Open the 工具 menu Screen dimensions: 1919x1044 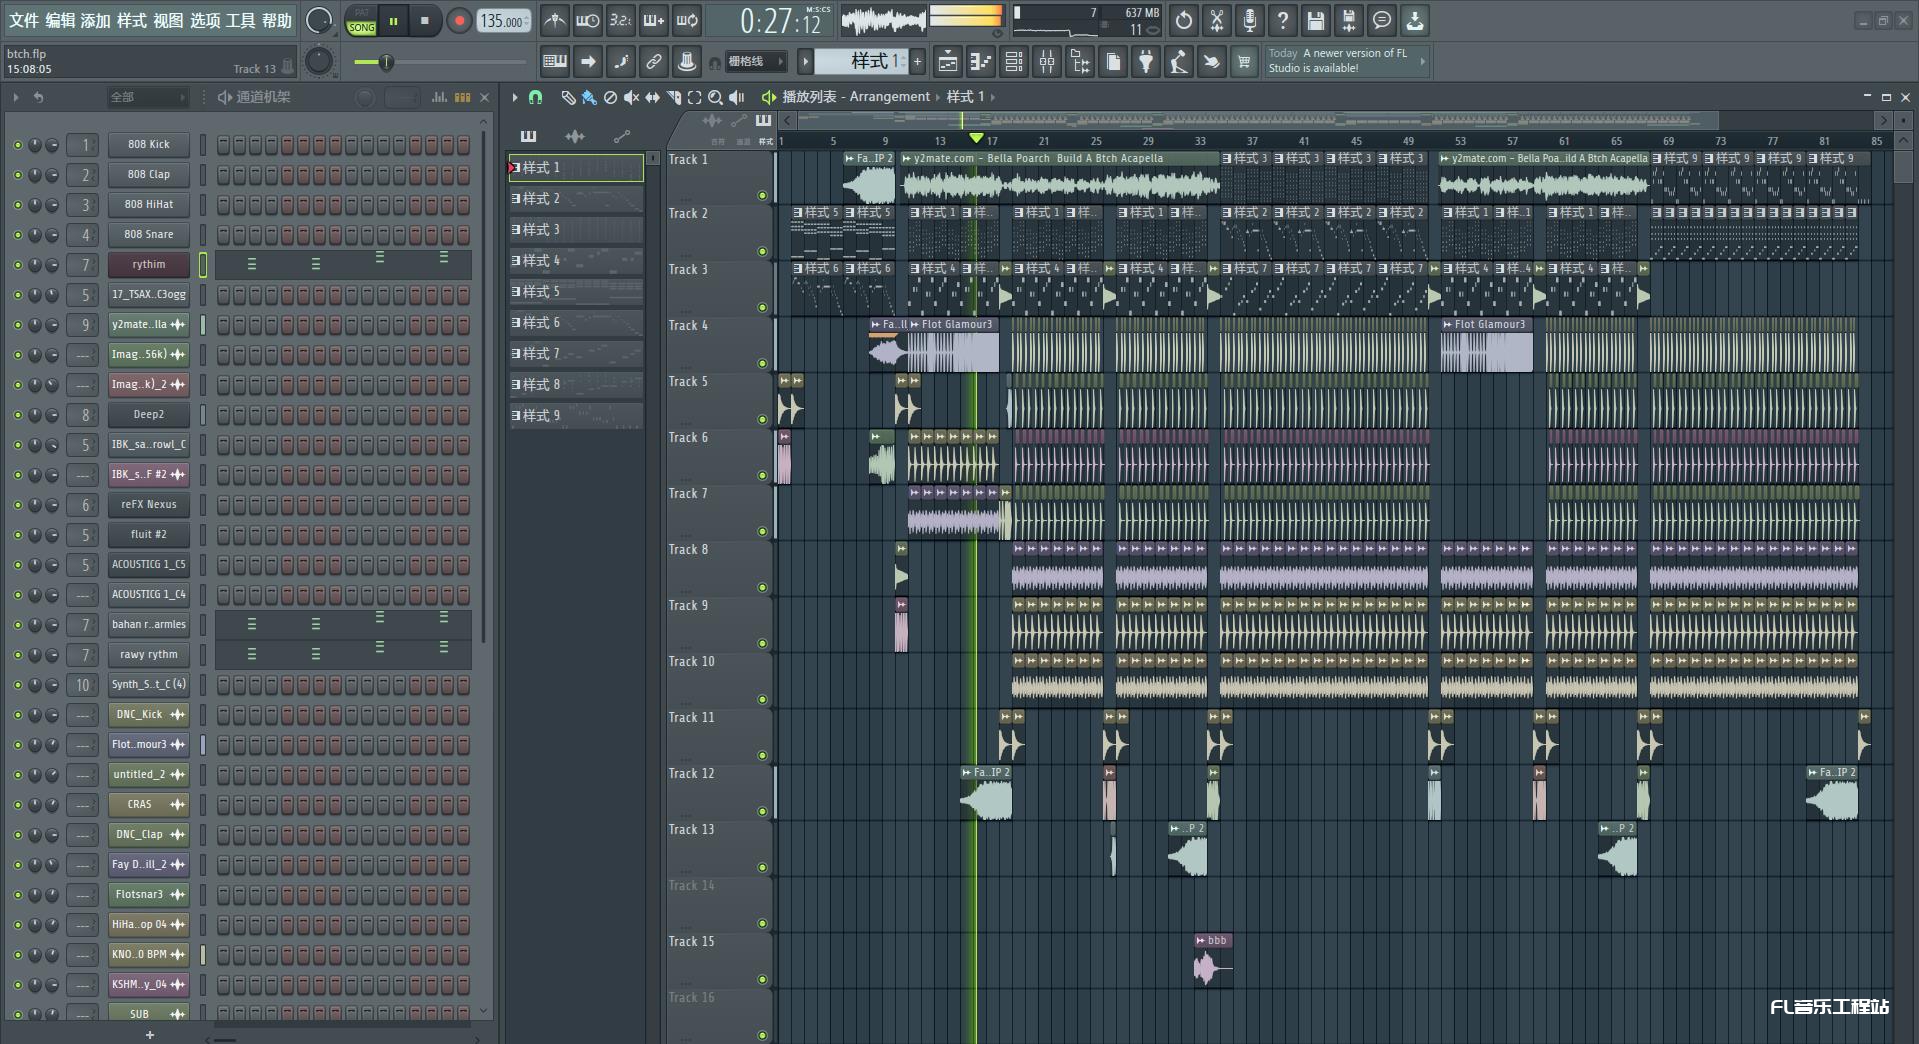240,20
